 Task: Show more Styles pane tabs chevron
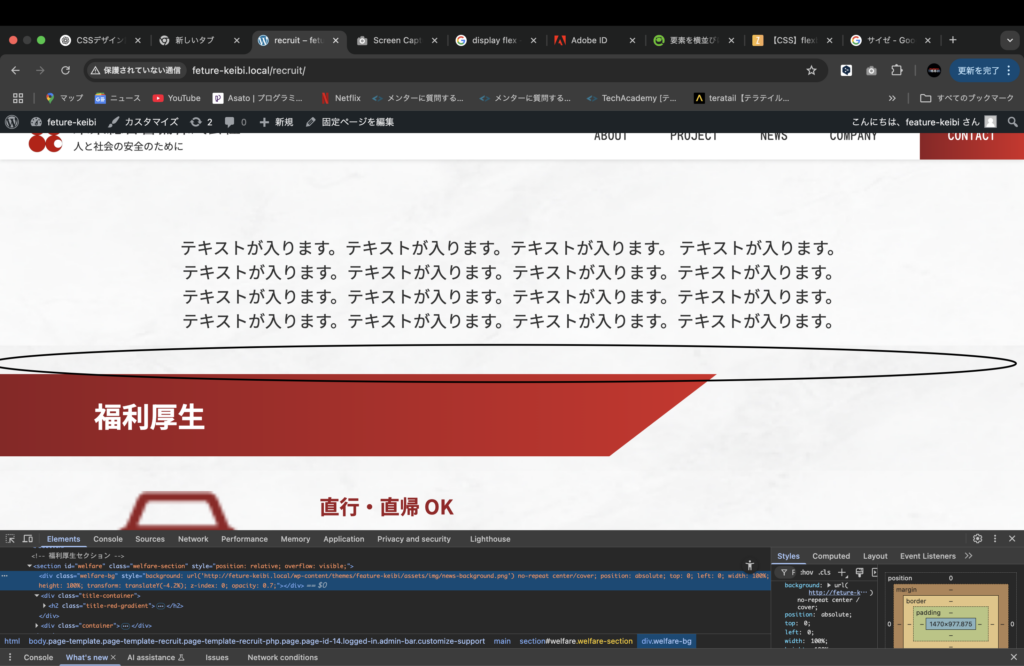pyautogui.click(x=968, y=556)
